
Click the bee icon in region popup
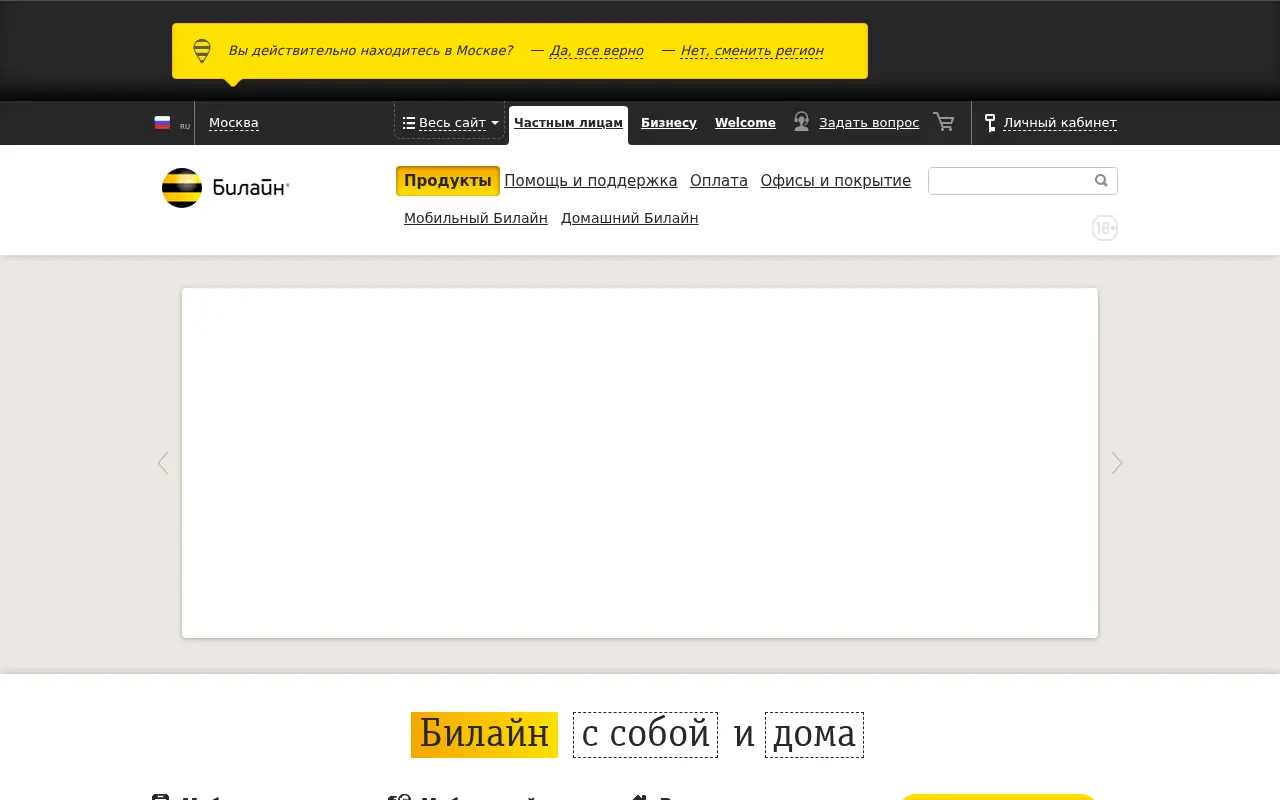pyautogui.click(x=202, y=51)
